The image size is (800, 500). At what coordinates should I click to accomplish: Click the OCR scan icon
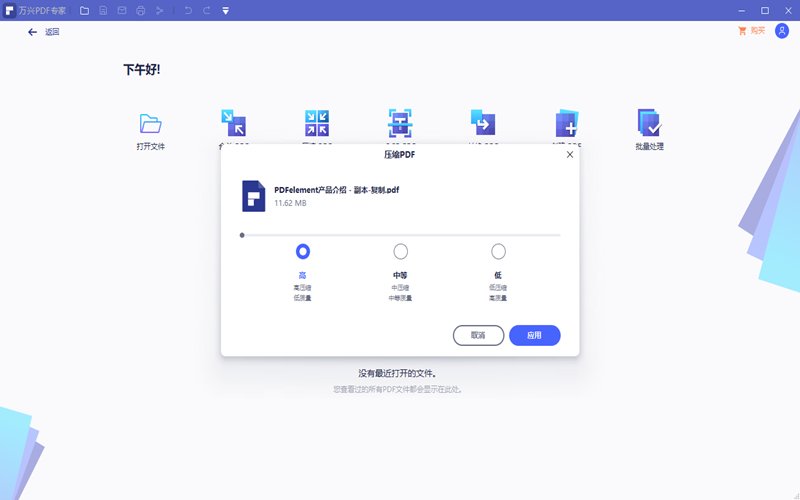pyautogui.click(x=400, y=123)
